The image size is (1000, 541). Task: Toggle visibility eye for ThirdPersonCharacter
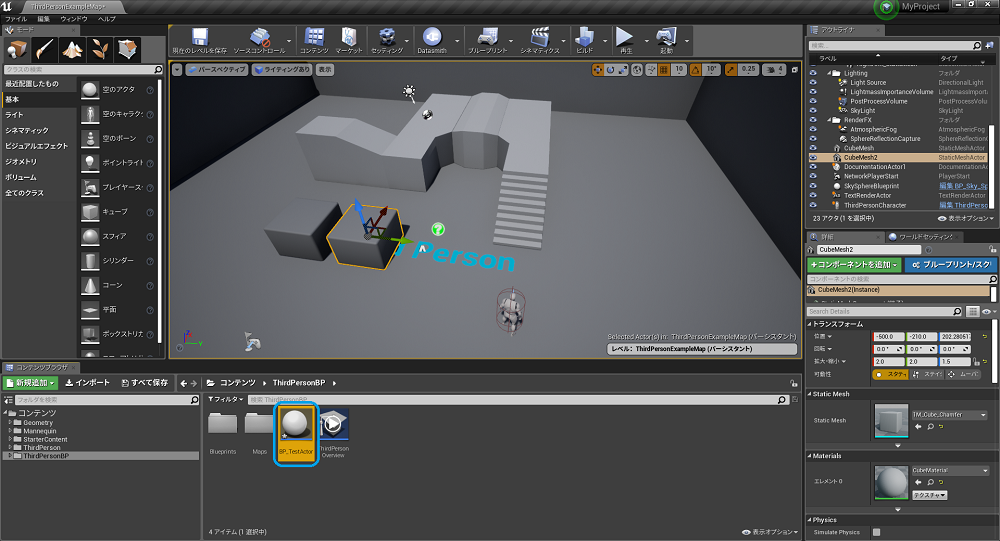pos(813,205)
